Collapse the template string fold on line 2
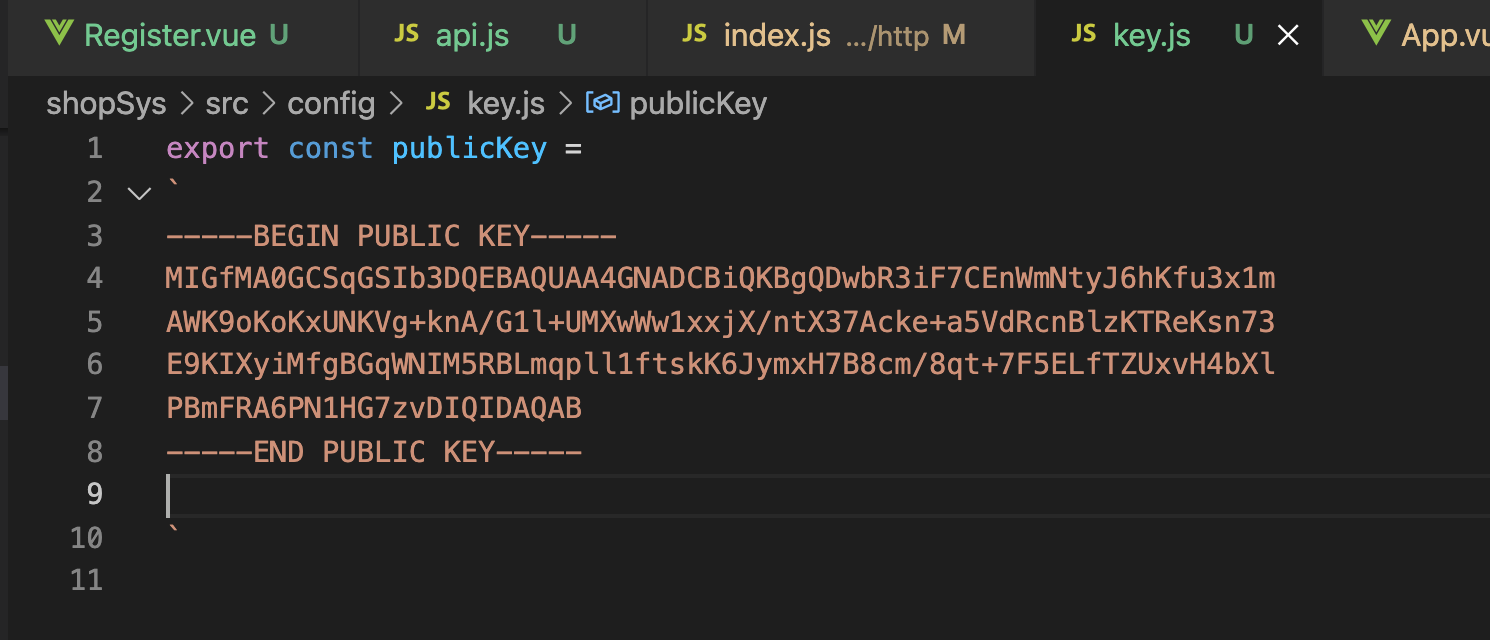Viewport: 1490px width, 640px height. click(x=139, y=192)
